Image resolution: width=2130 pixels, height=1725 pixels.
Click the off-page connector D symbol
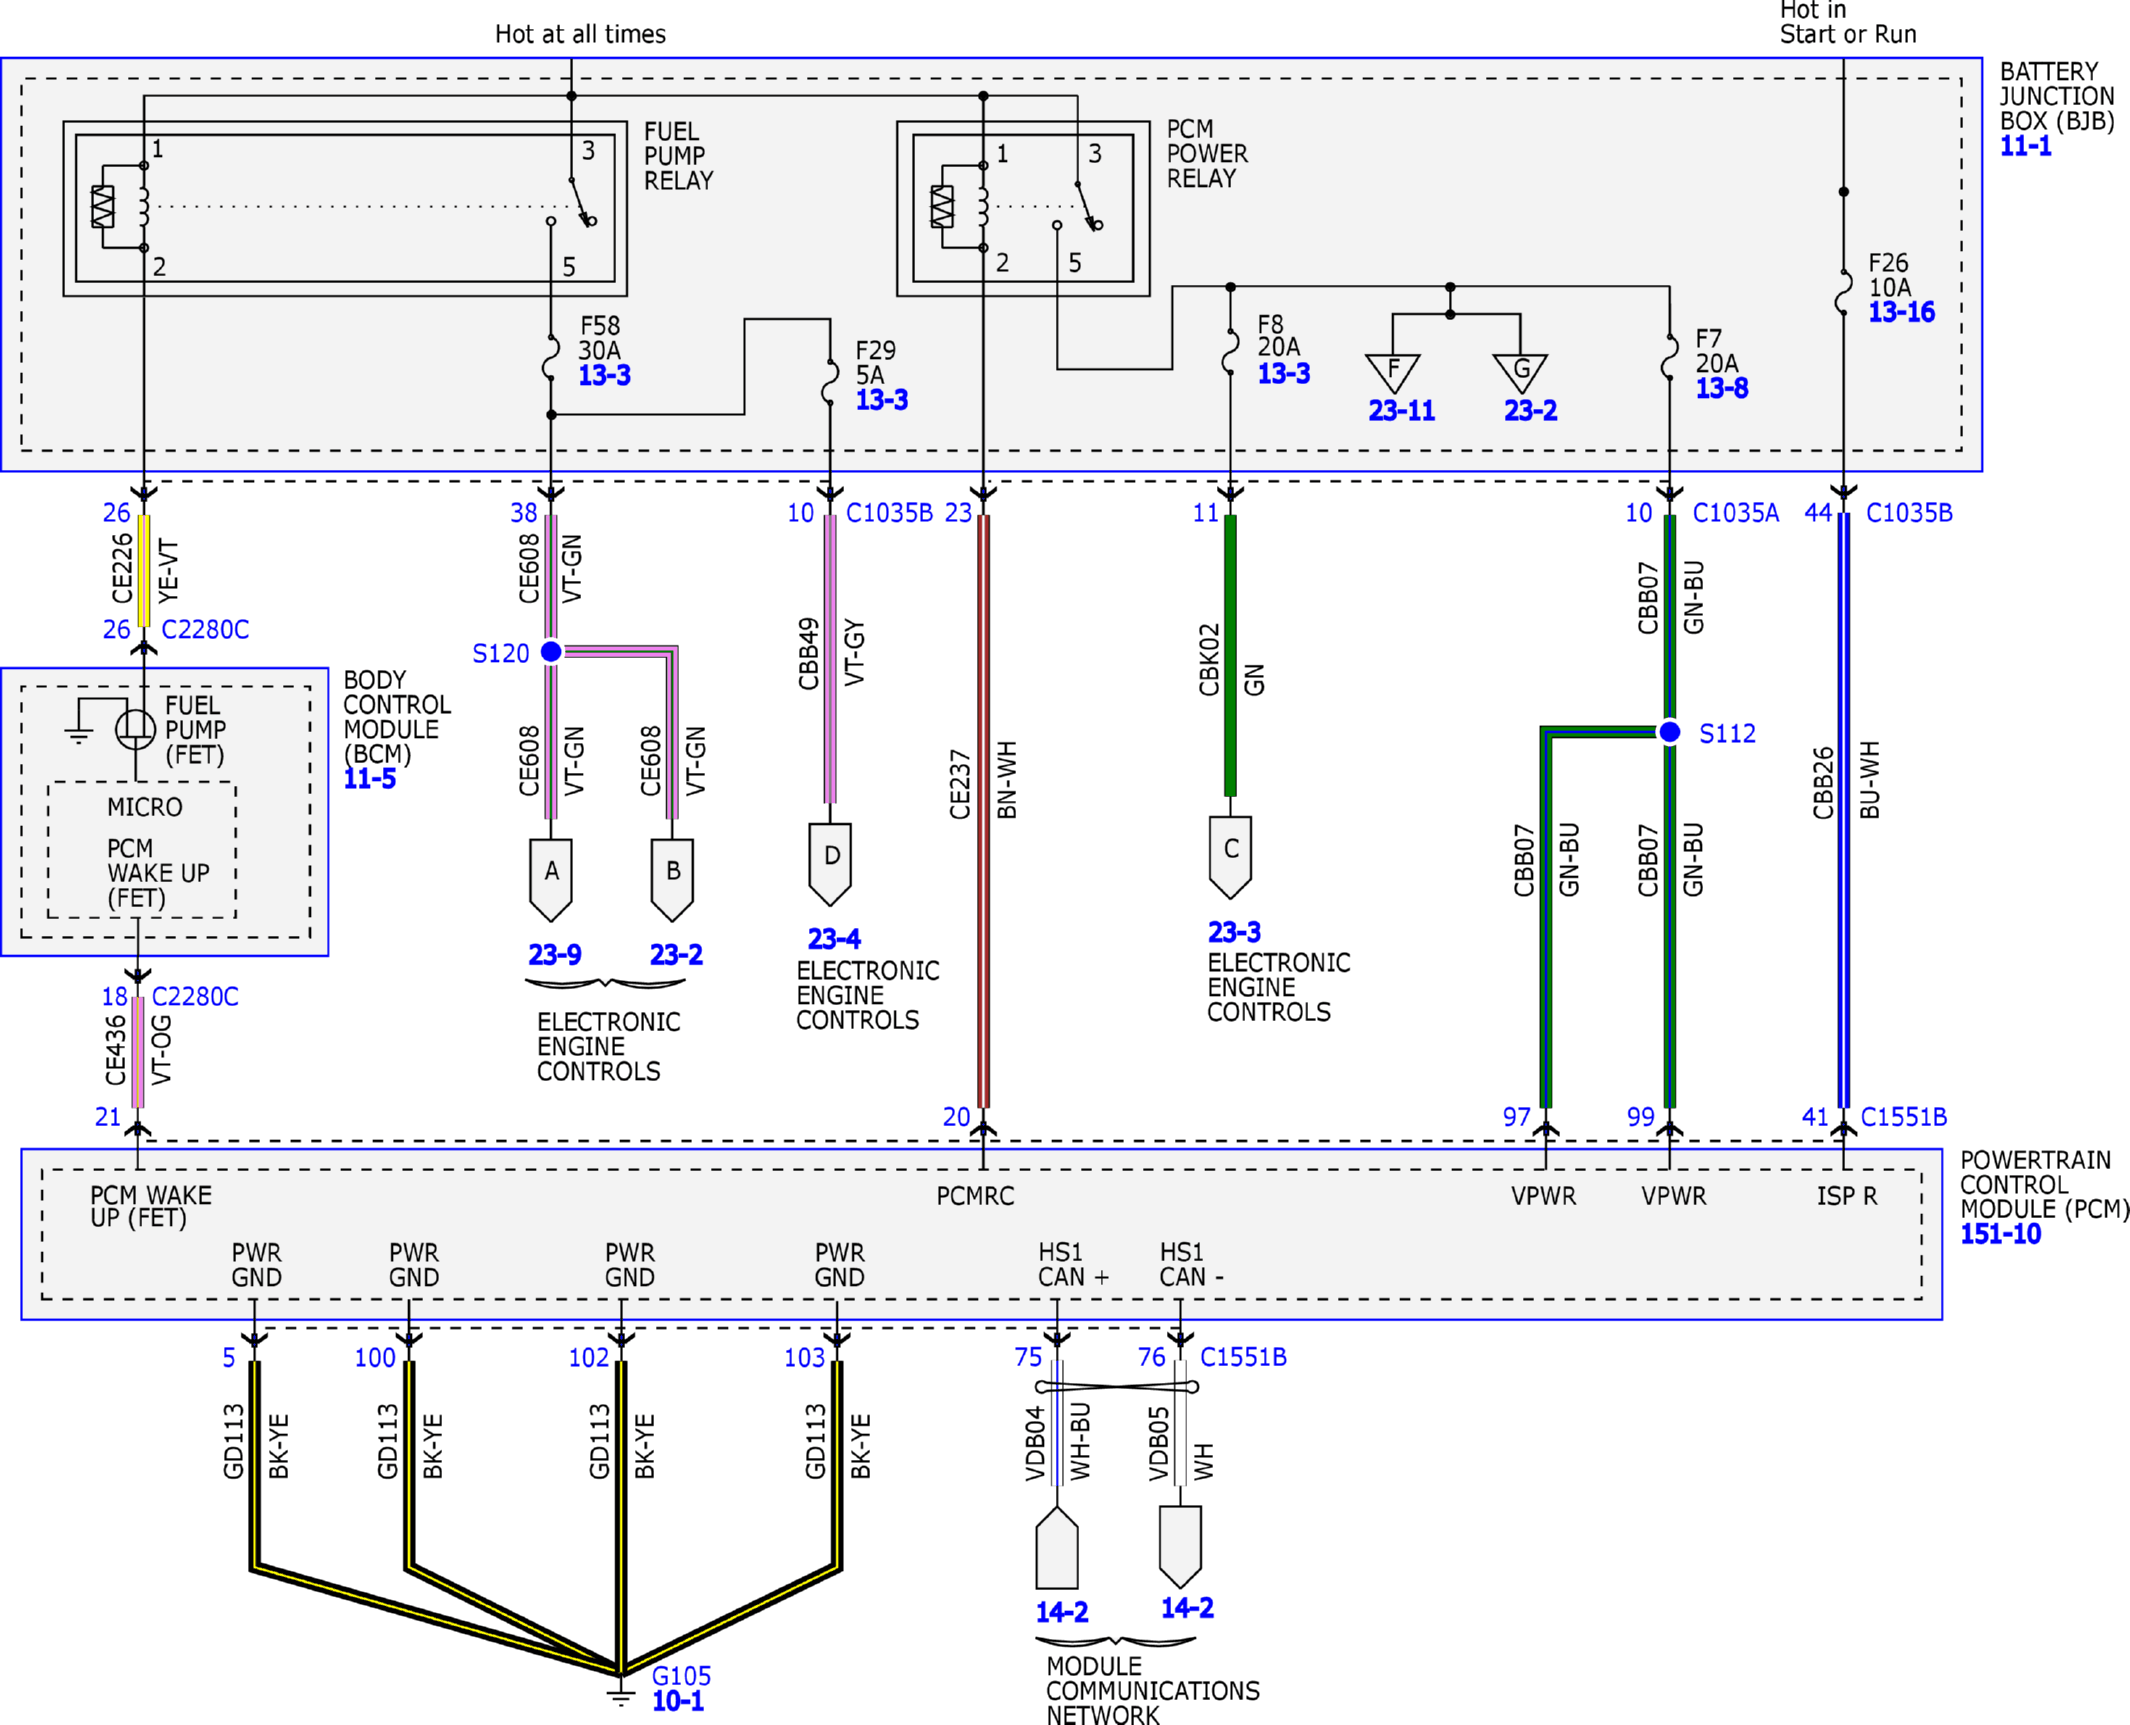pos(830,865)
